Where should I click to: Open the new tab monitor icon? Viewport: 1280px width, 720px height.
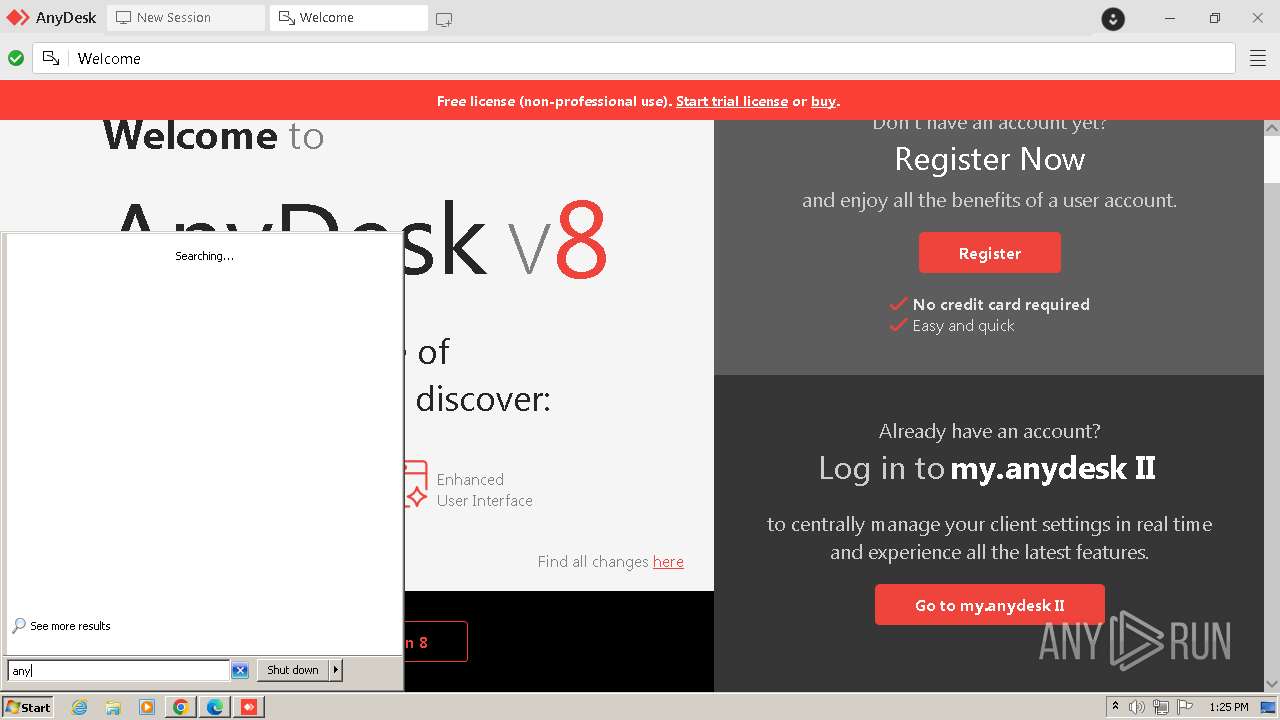click(444, 19)
